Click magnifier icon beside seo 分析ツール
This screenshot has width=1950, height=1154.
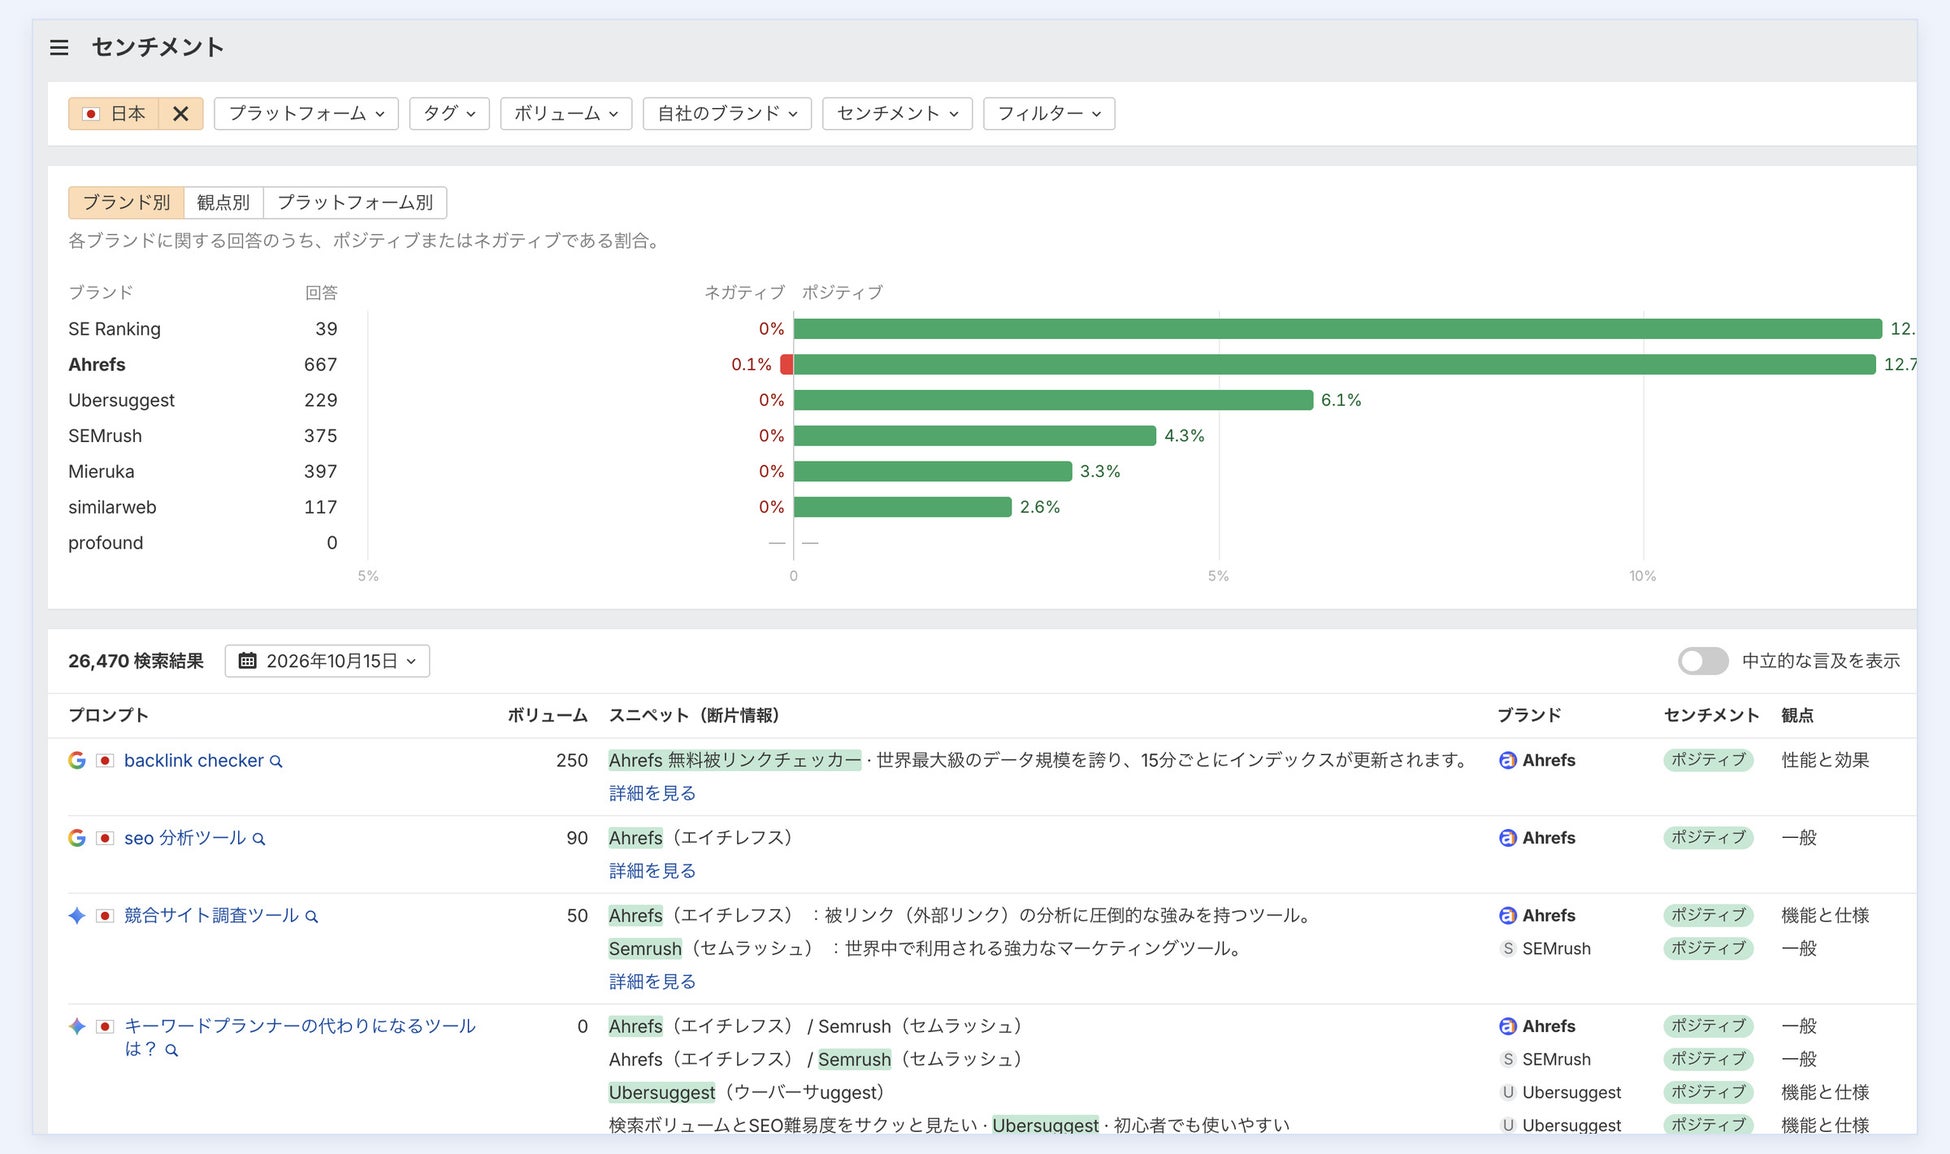[258, 839]
